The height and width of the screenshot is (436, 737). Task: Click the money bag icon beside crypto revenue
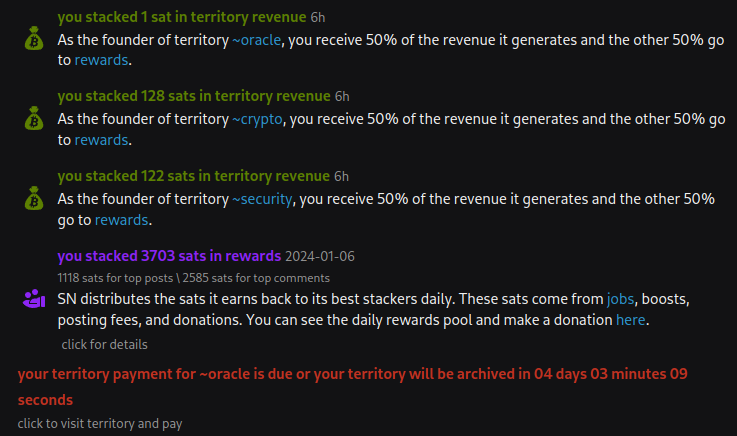click(x=34, y=119)
